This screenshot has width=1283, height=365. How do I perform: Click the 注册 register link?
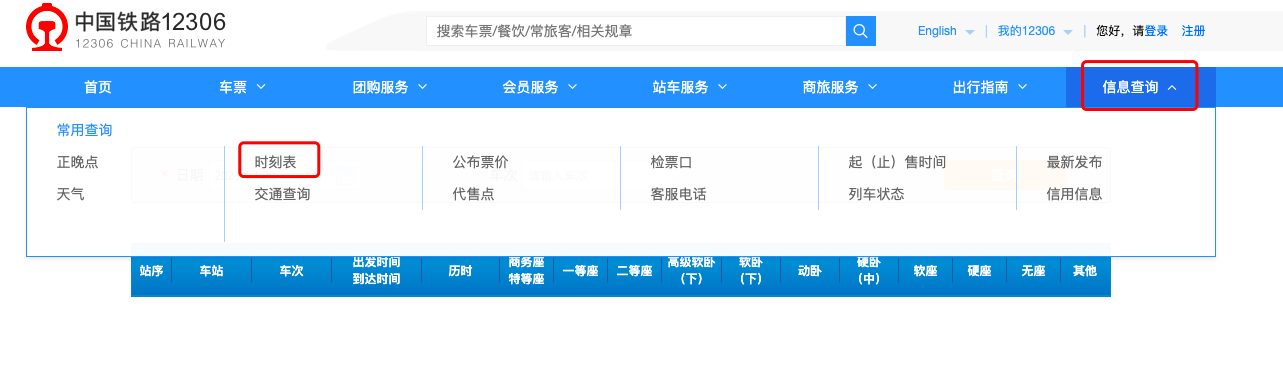[x=1193, y=31]
